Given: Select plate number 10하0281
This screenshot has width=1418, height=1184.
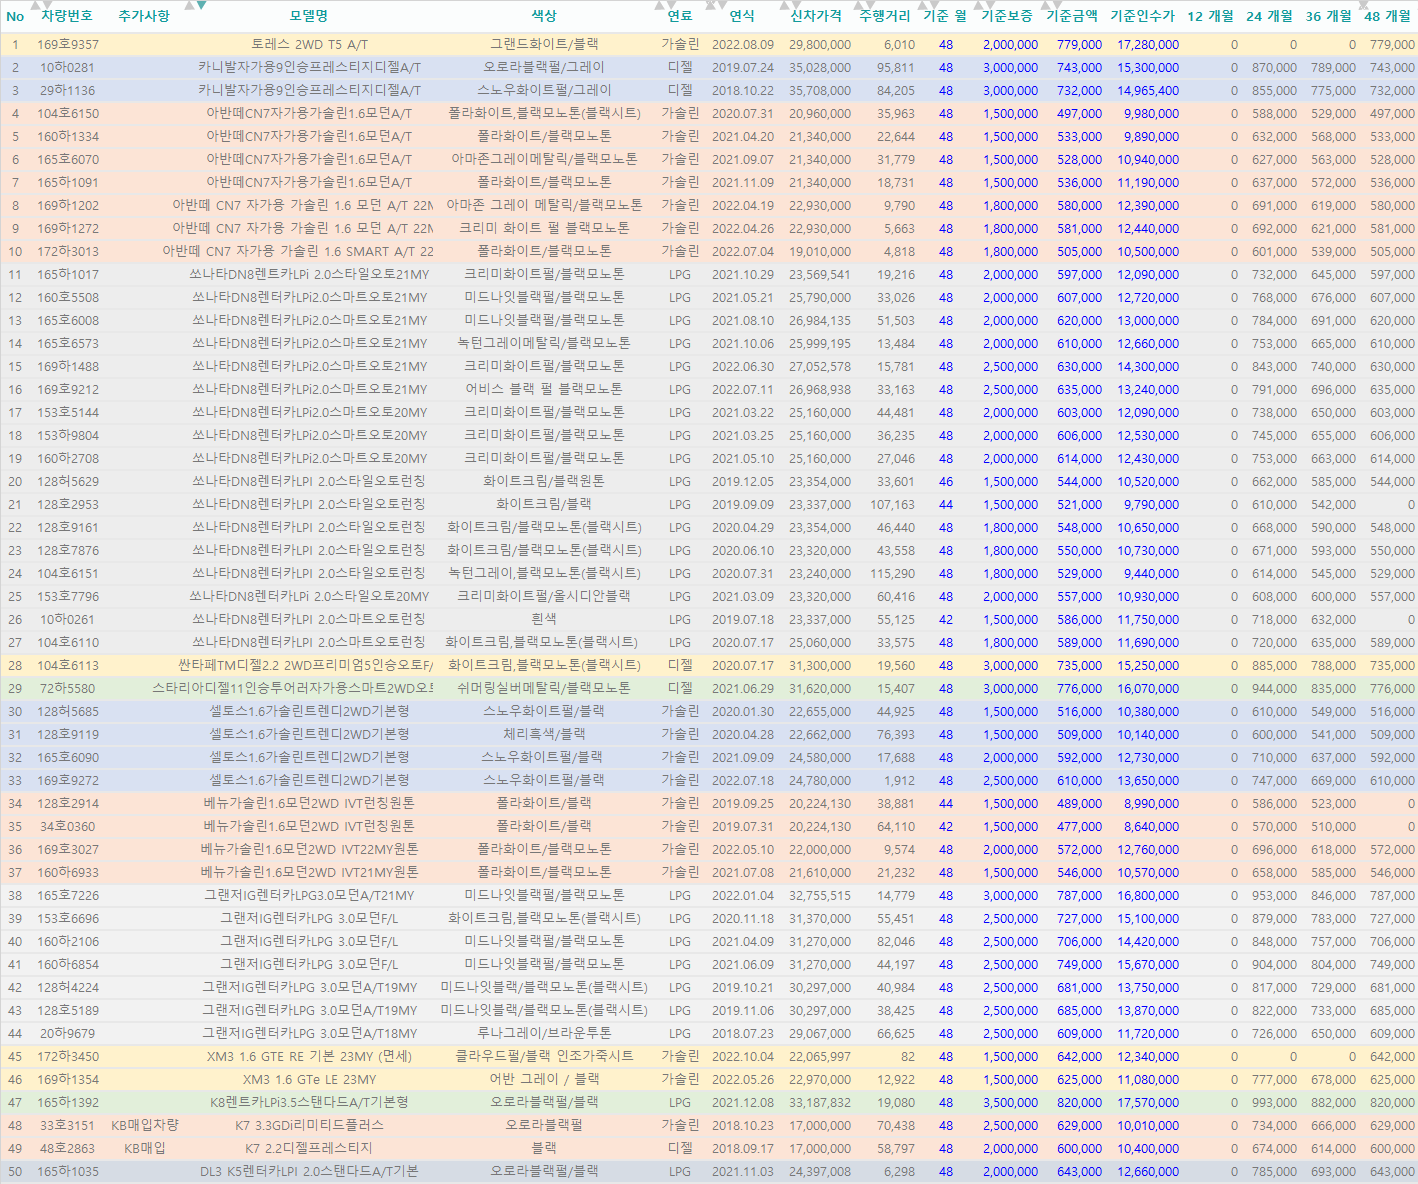Looking at the screenshot, I should click(x=68, y=68).
